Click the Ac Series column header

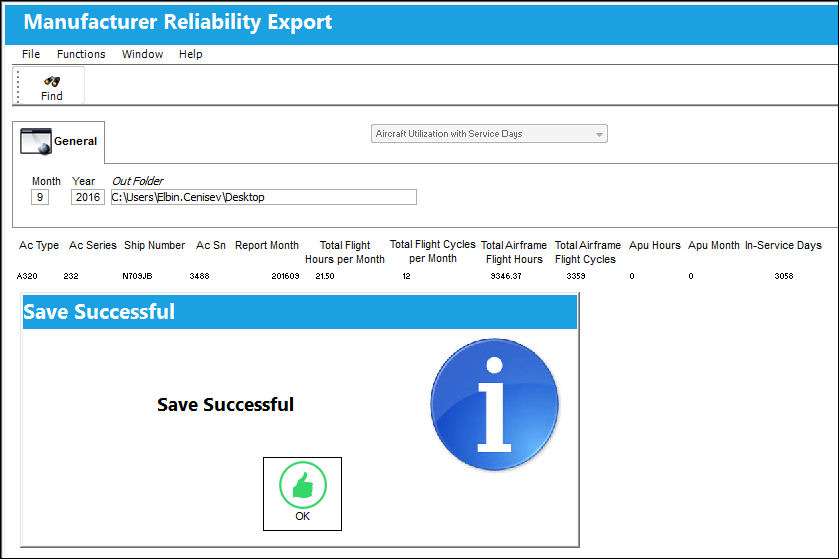[x=93, y=245]
